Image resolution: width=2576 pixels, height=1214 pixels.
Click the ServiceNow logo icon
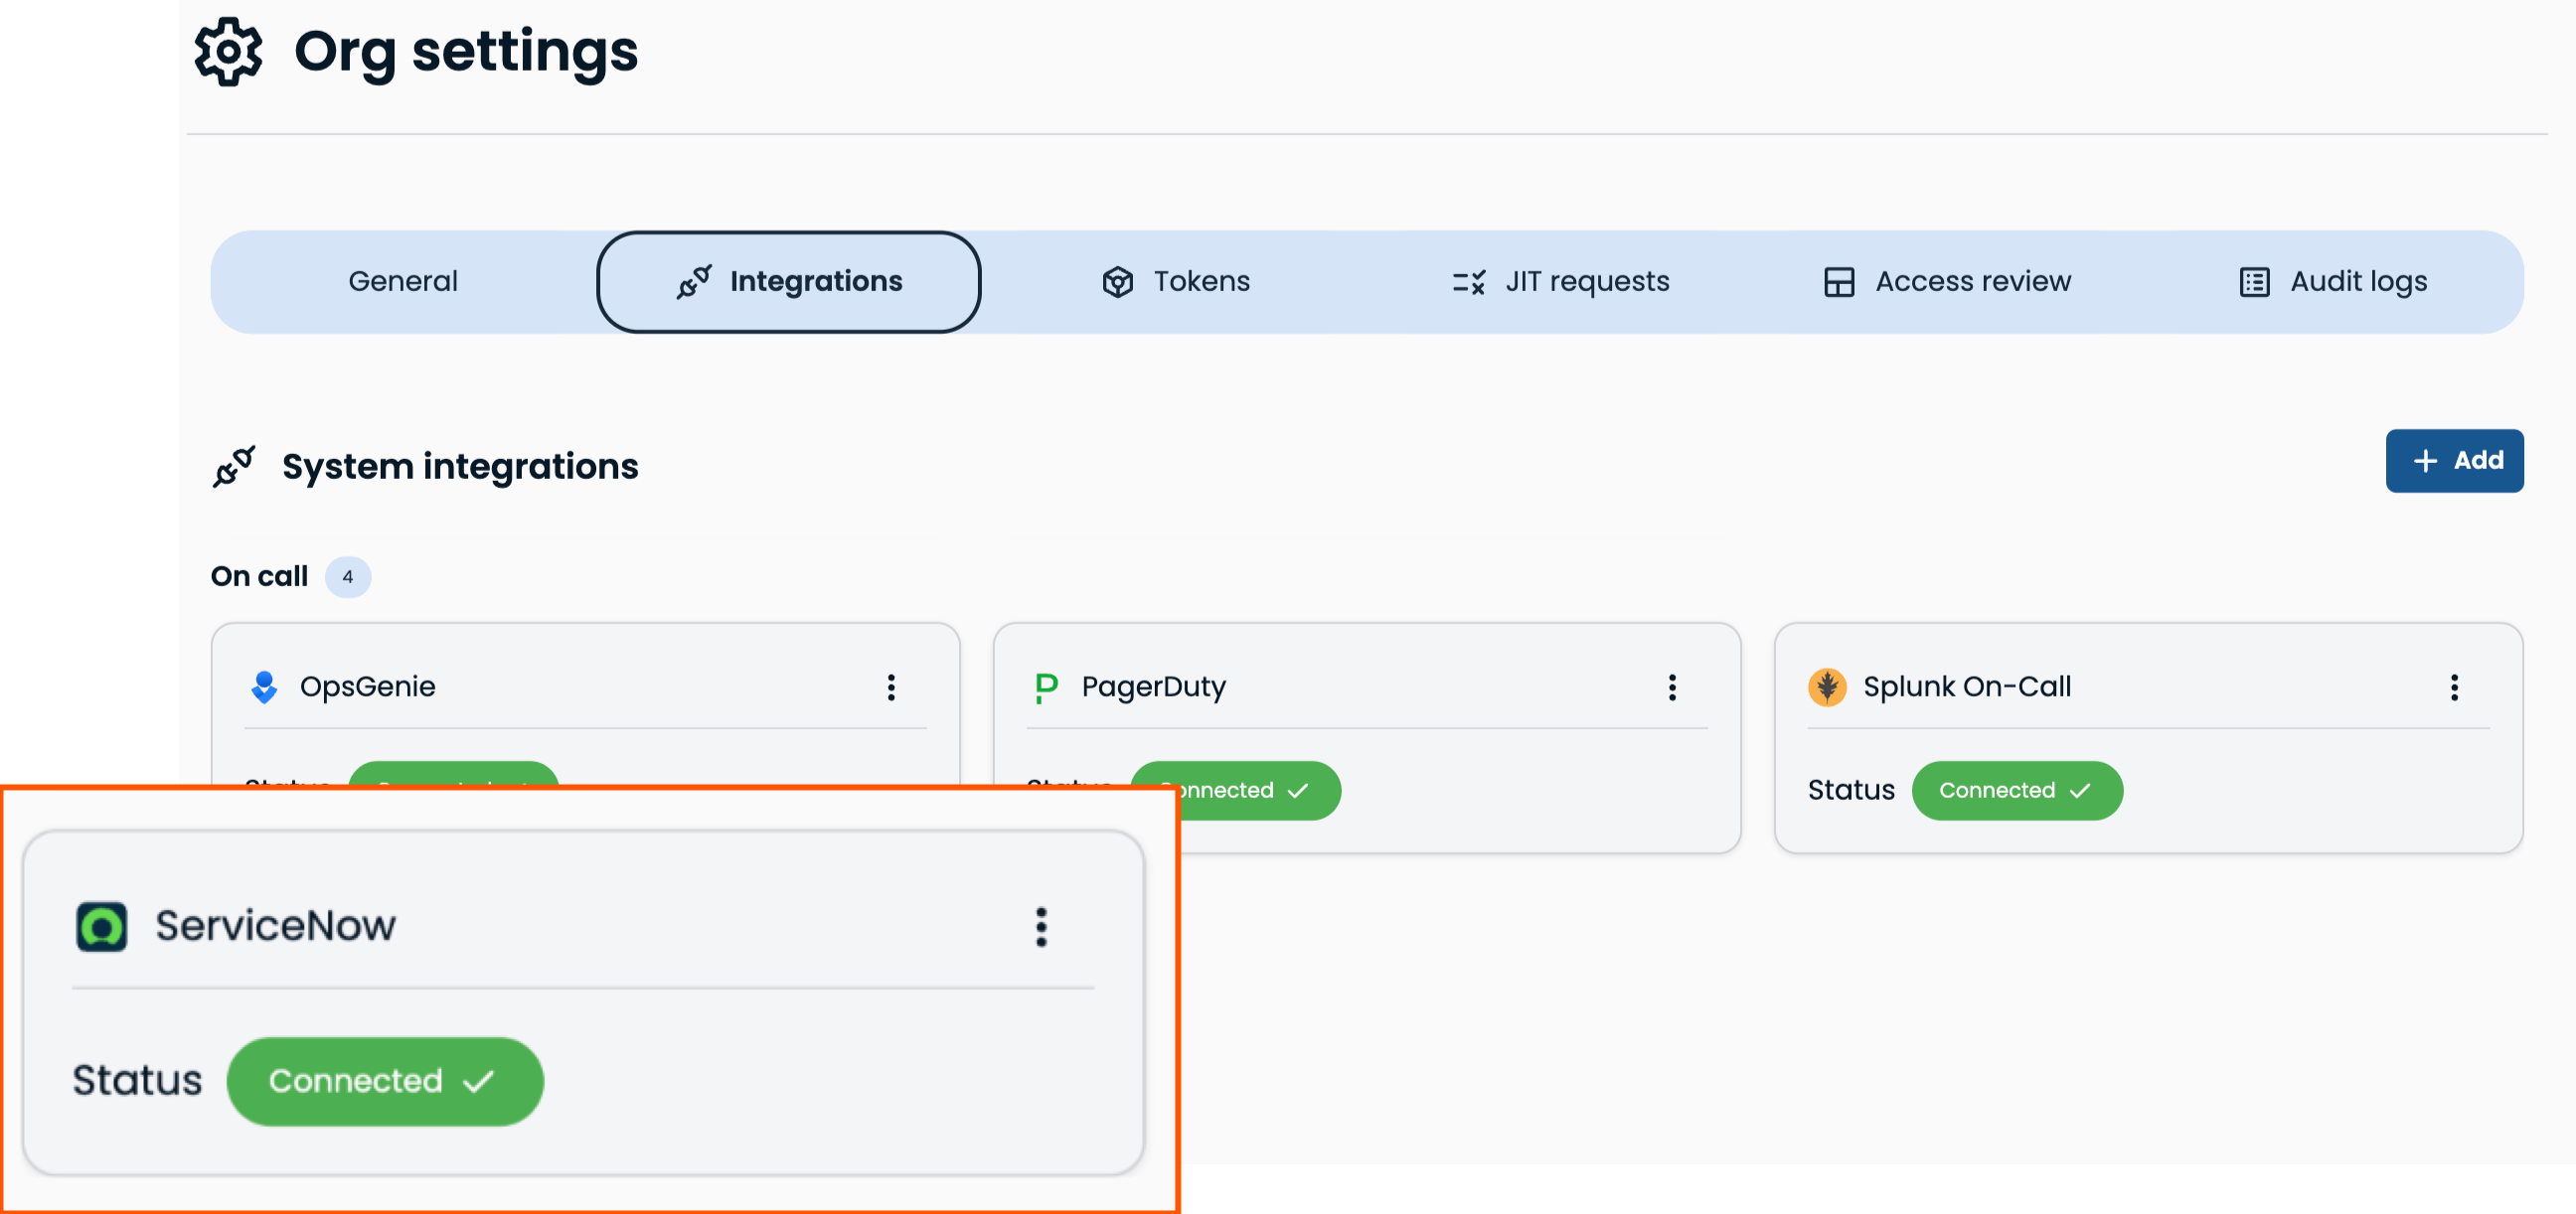coord(101,926)
